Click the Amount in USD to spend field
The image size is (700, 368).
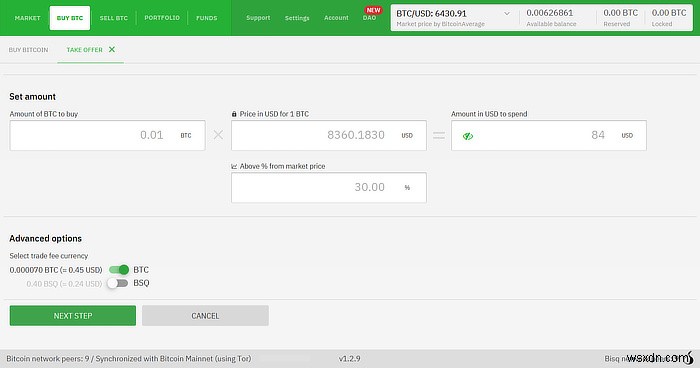(549, 135)
